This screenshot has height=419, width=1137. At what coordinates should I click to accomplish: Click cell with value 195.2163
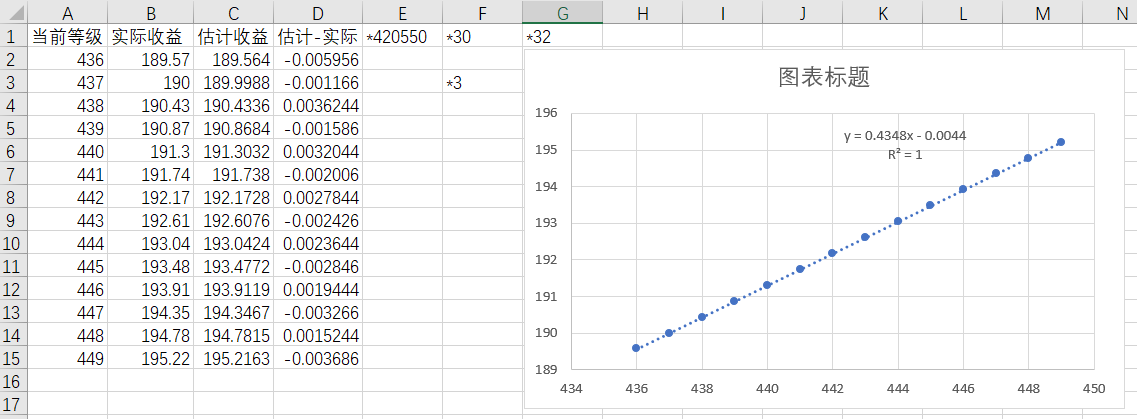233,358
